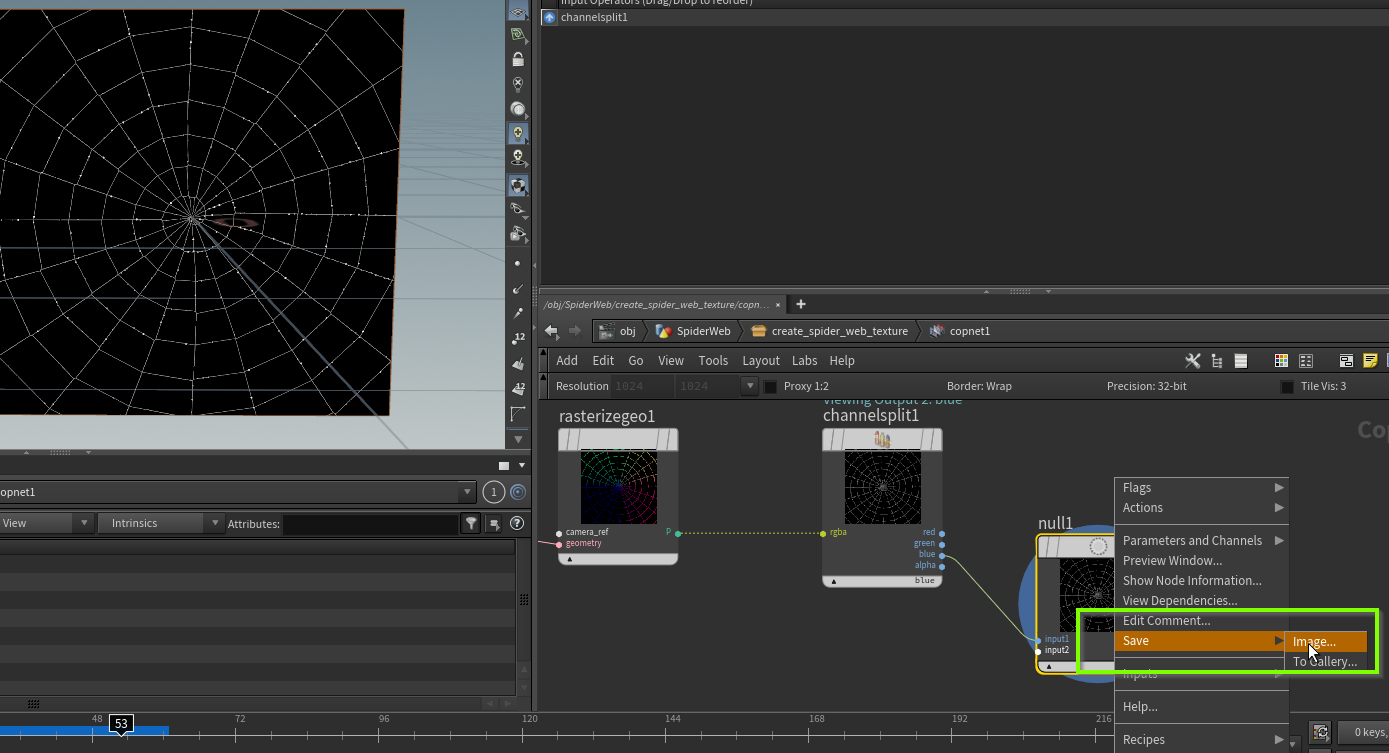Screen dimensions: 1389x753
Task: Open the Layout menu
Action: coord(761,361)
